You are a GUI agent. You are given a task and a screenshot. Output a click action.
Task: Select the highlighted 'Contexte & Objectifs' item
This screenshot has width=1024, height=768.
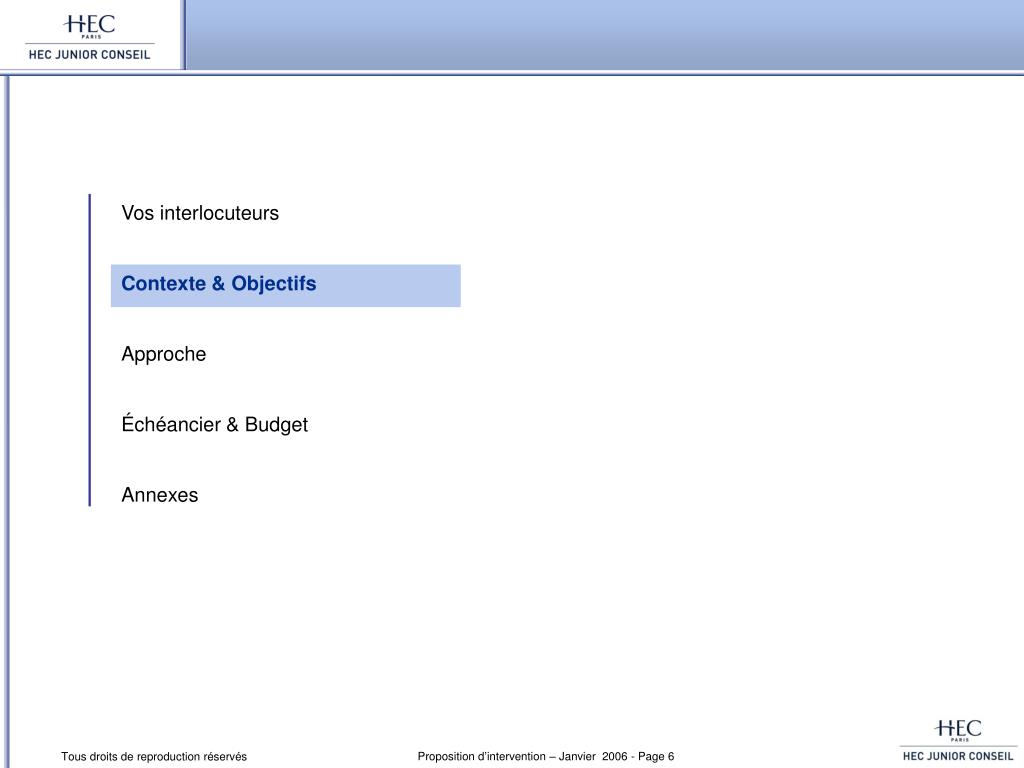coord(285,285)
